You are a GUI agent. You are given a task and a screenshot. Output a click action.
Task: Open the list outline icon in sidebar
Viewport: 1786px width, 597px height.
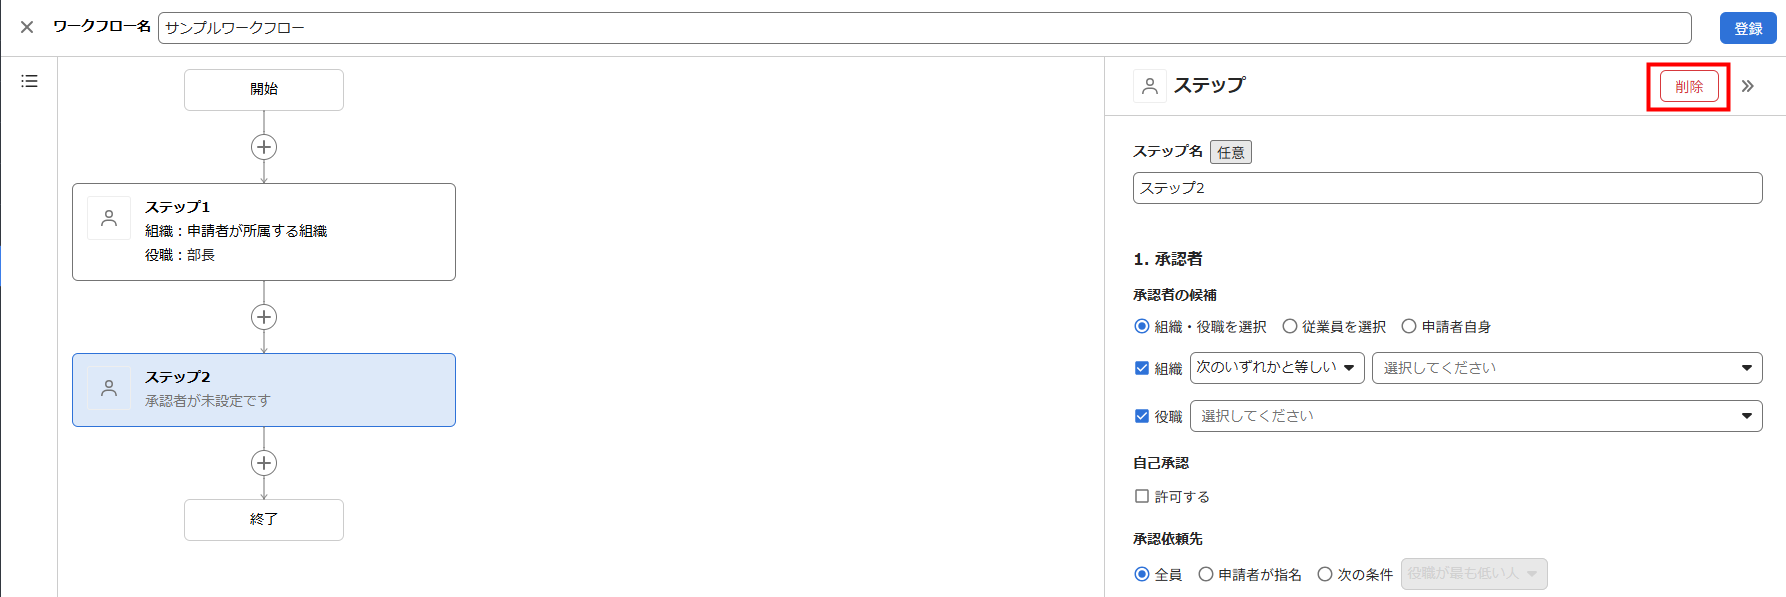point(29,81)
